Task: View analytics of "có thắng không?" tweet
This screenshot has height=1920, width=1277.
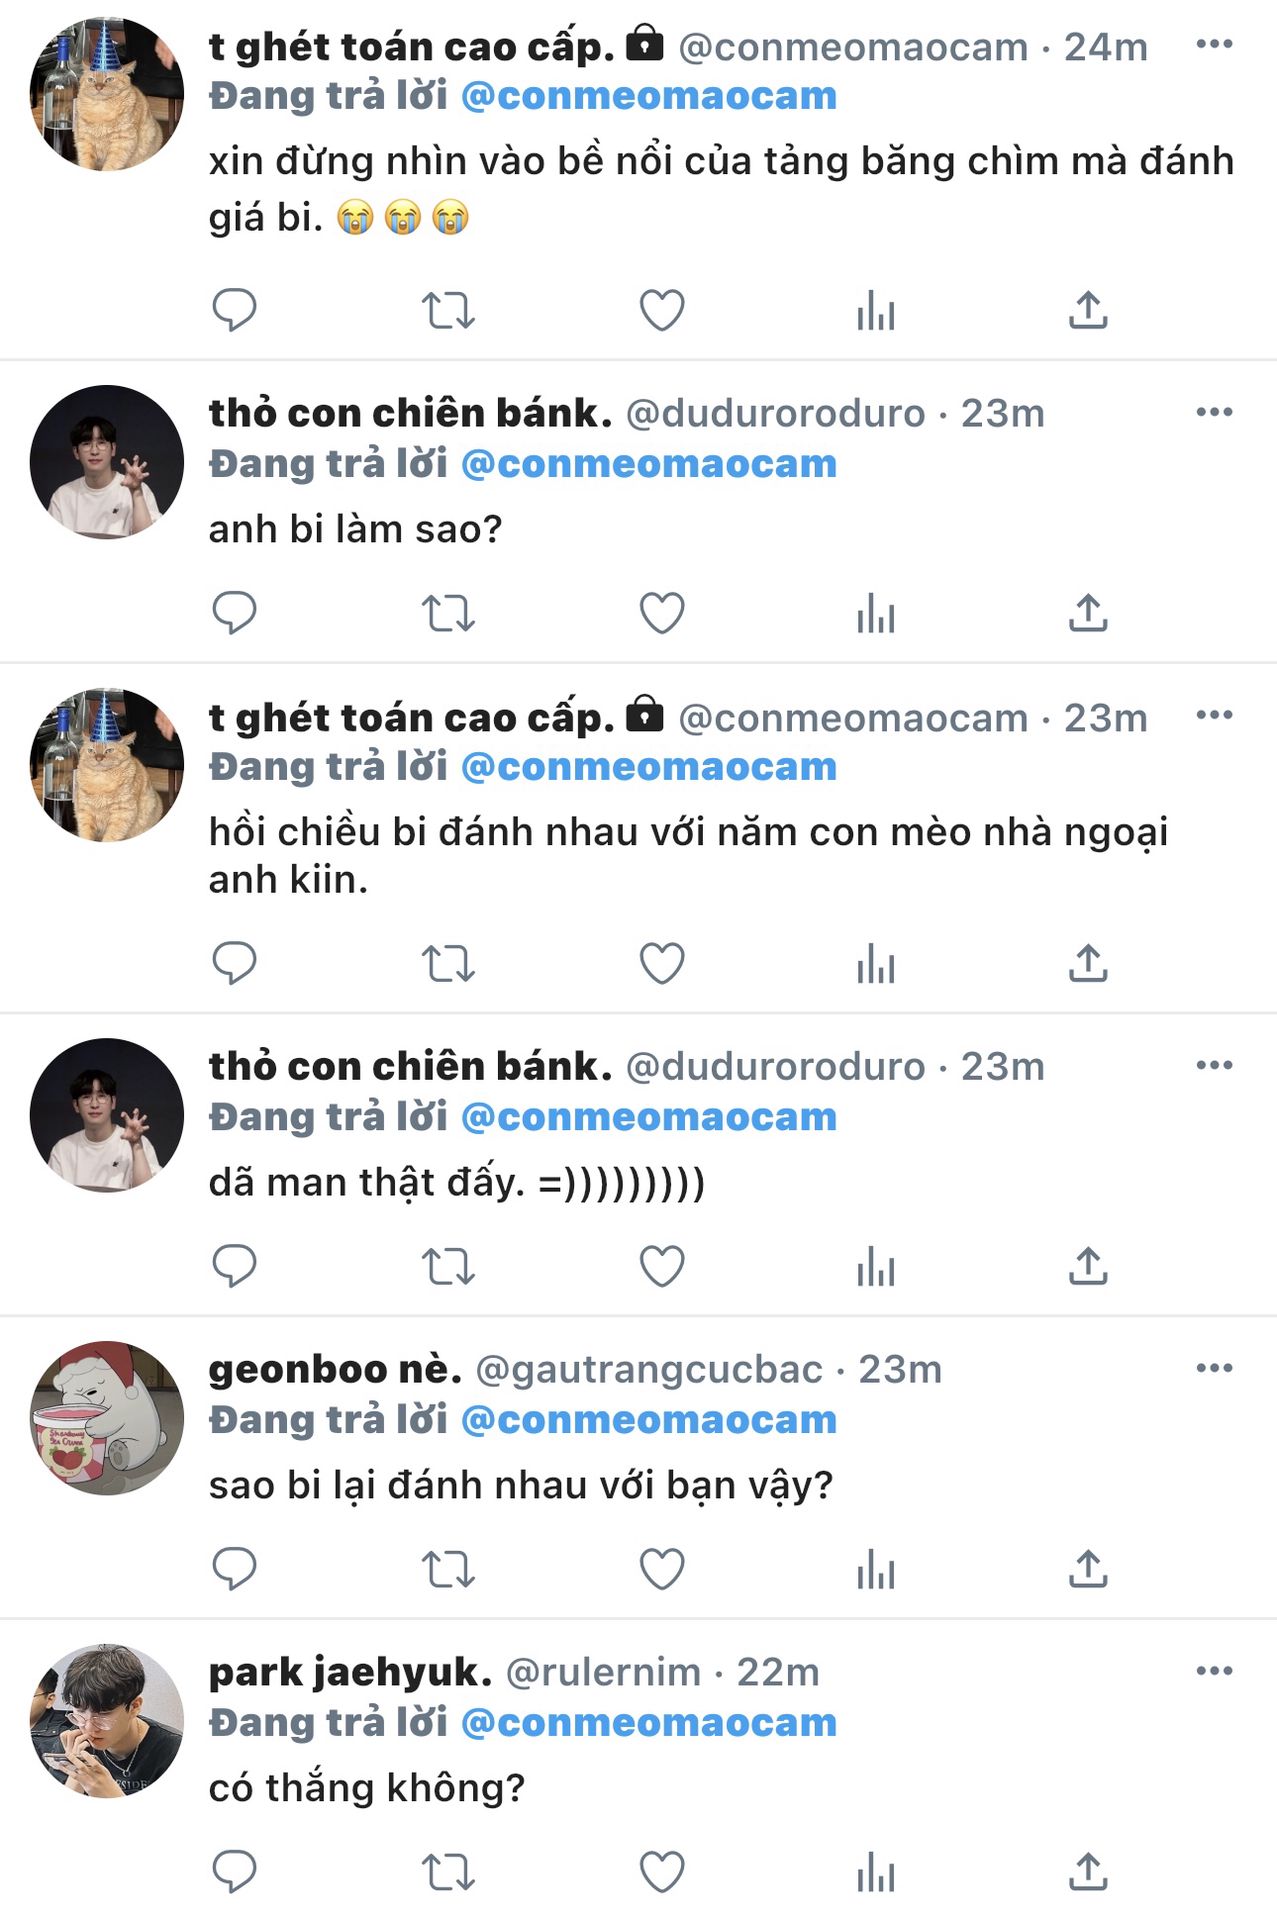Action: coord(876,1872)
